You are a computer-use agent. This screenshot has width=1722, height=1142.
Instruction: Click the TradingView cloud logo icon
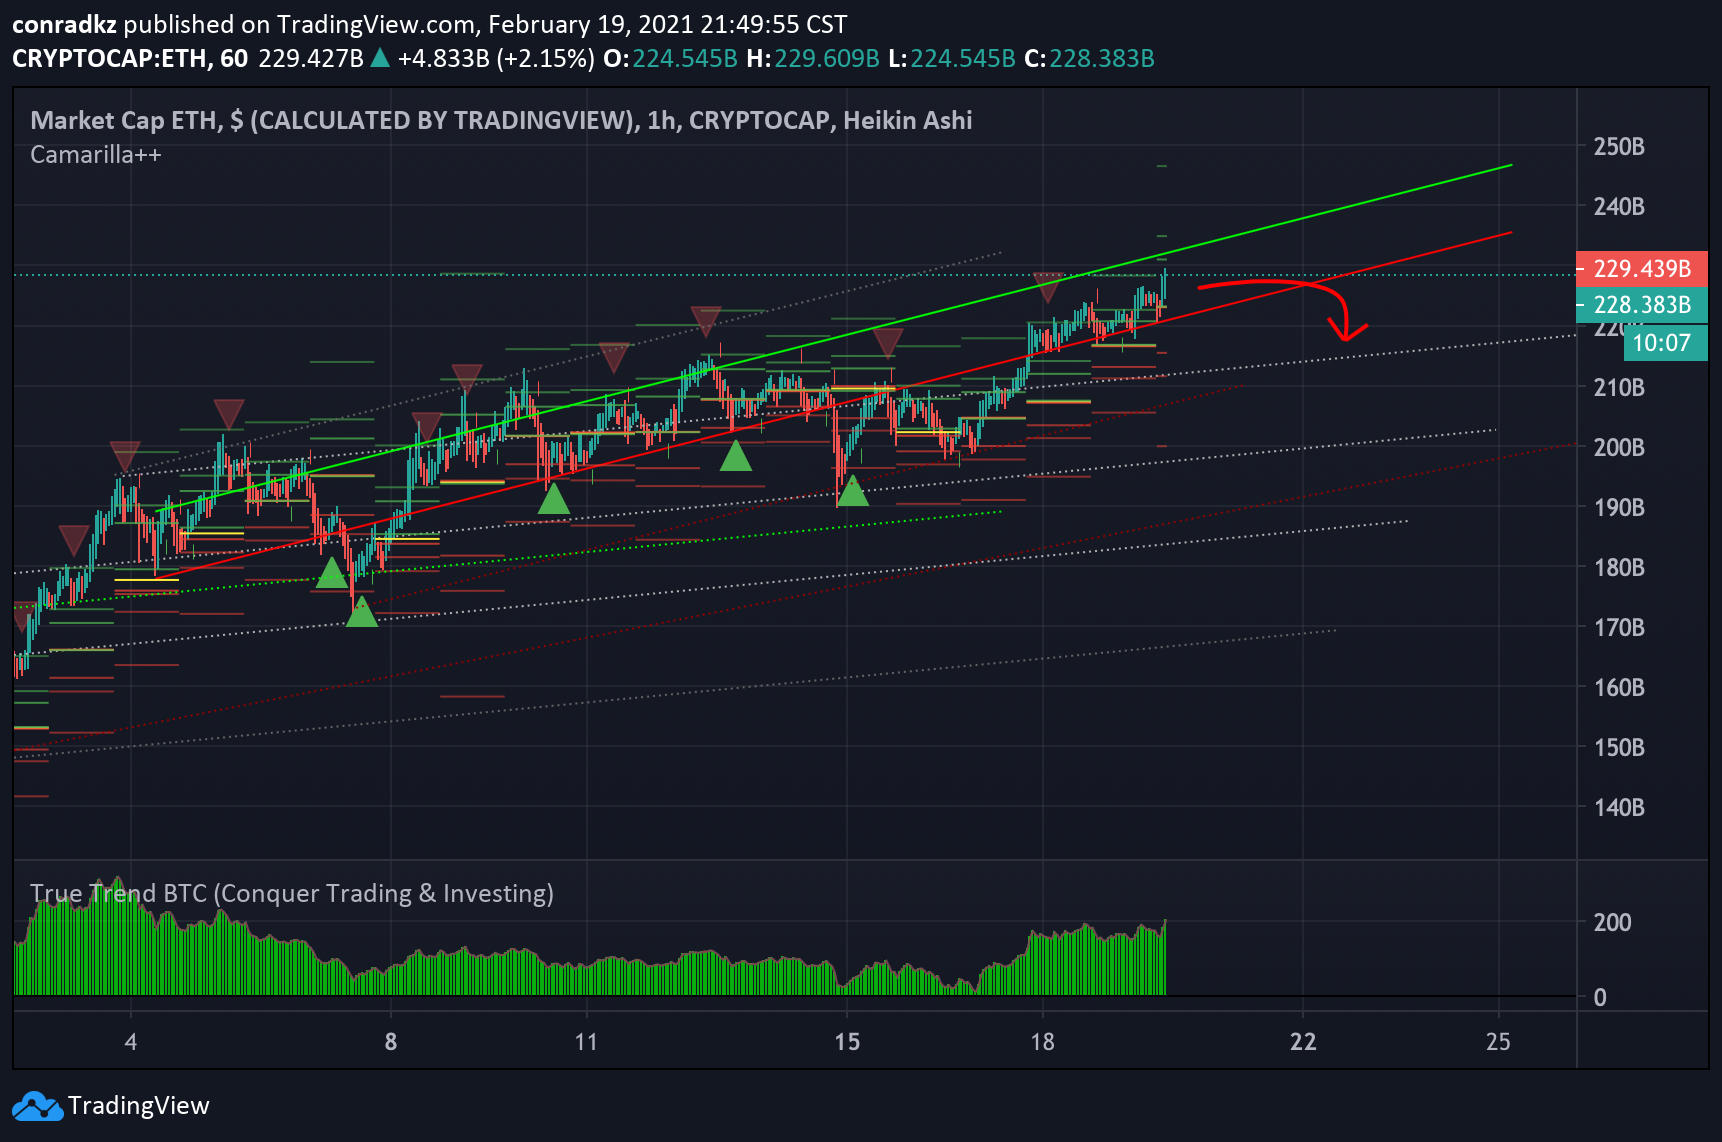pos(37,1106)
